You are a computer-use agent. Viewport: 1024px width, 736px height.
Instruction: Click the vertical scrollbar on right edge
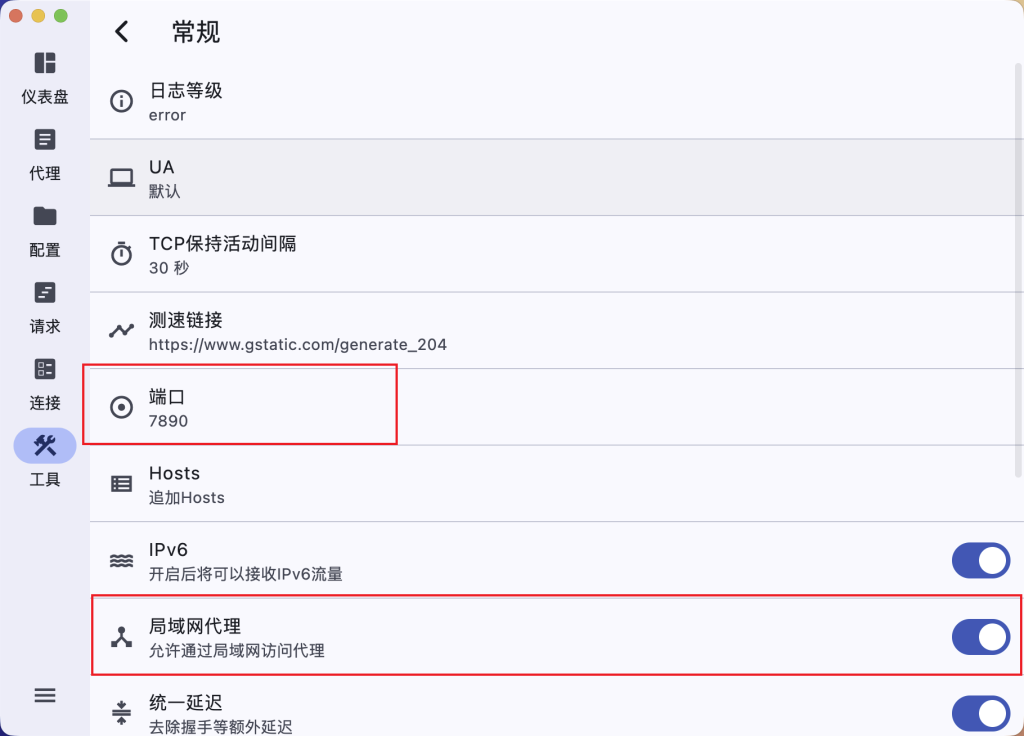click(x=1018, y=270)
